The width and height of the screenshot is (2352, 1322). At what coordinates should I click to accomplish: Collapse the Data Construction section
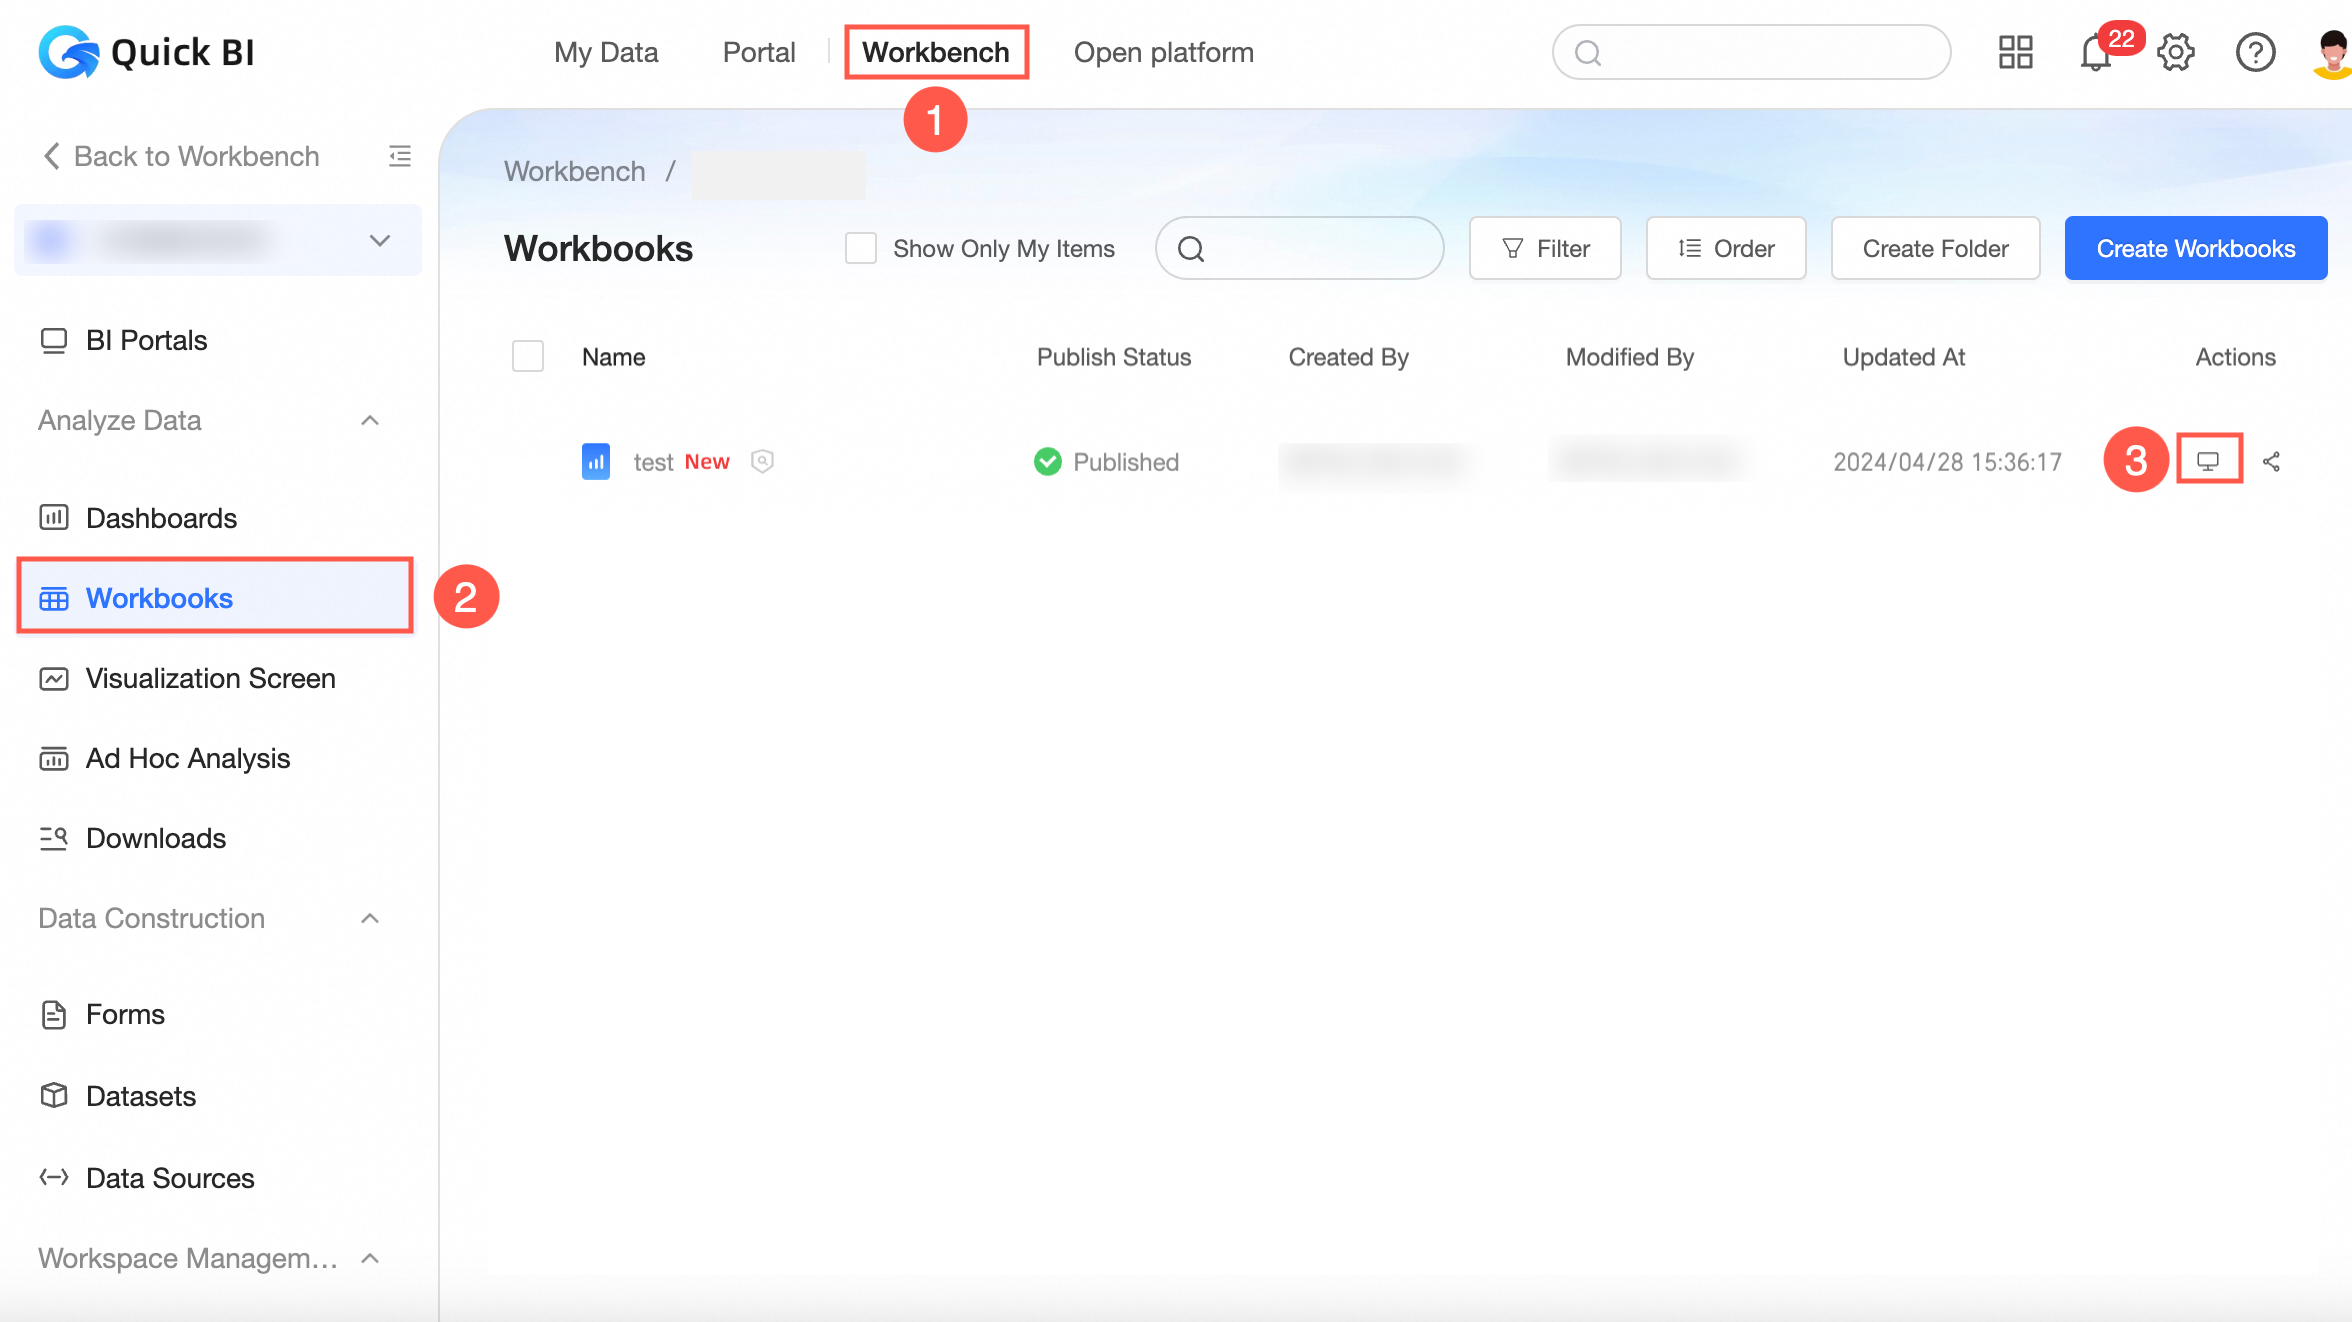(x=370, y=918)
